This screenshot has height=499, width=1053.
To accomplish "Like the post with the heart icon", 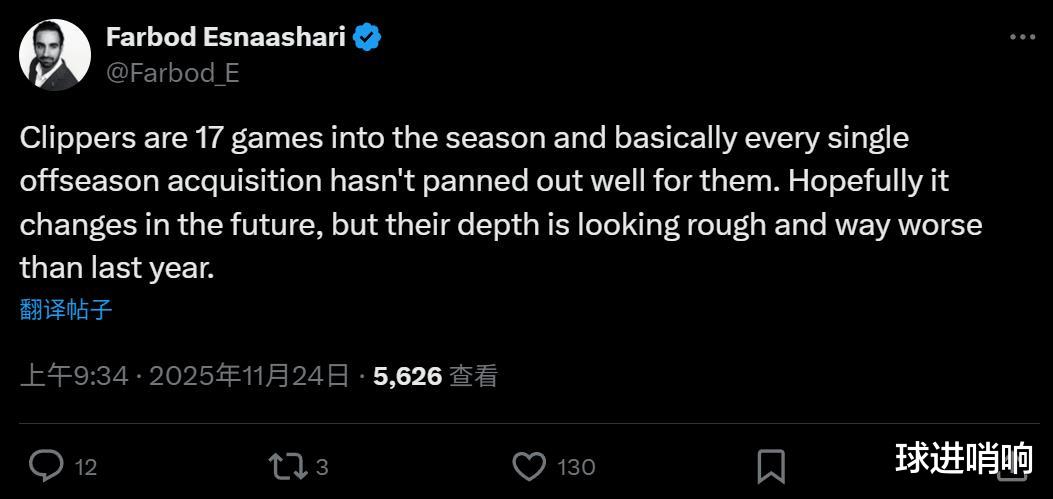I will coord(529,466).
